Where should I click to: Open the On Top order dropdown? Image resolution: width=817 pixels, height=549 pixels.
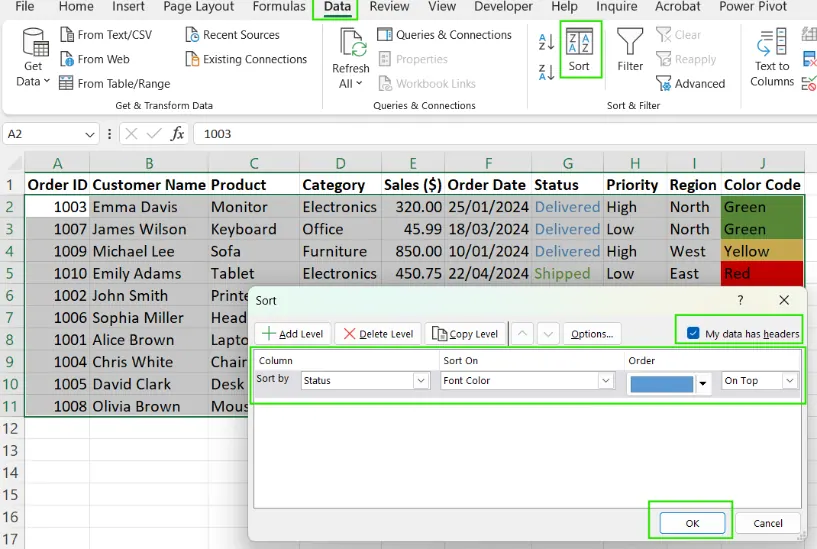[x=790, y=381]
